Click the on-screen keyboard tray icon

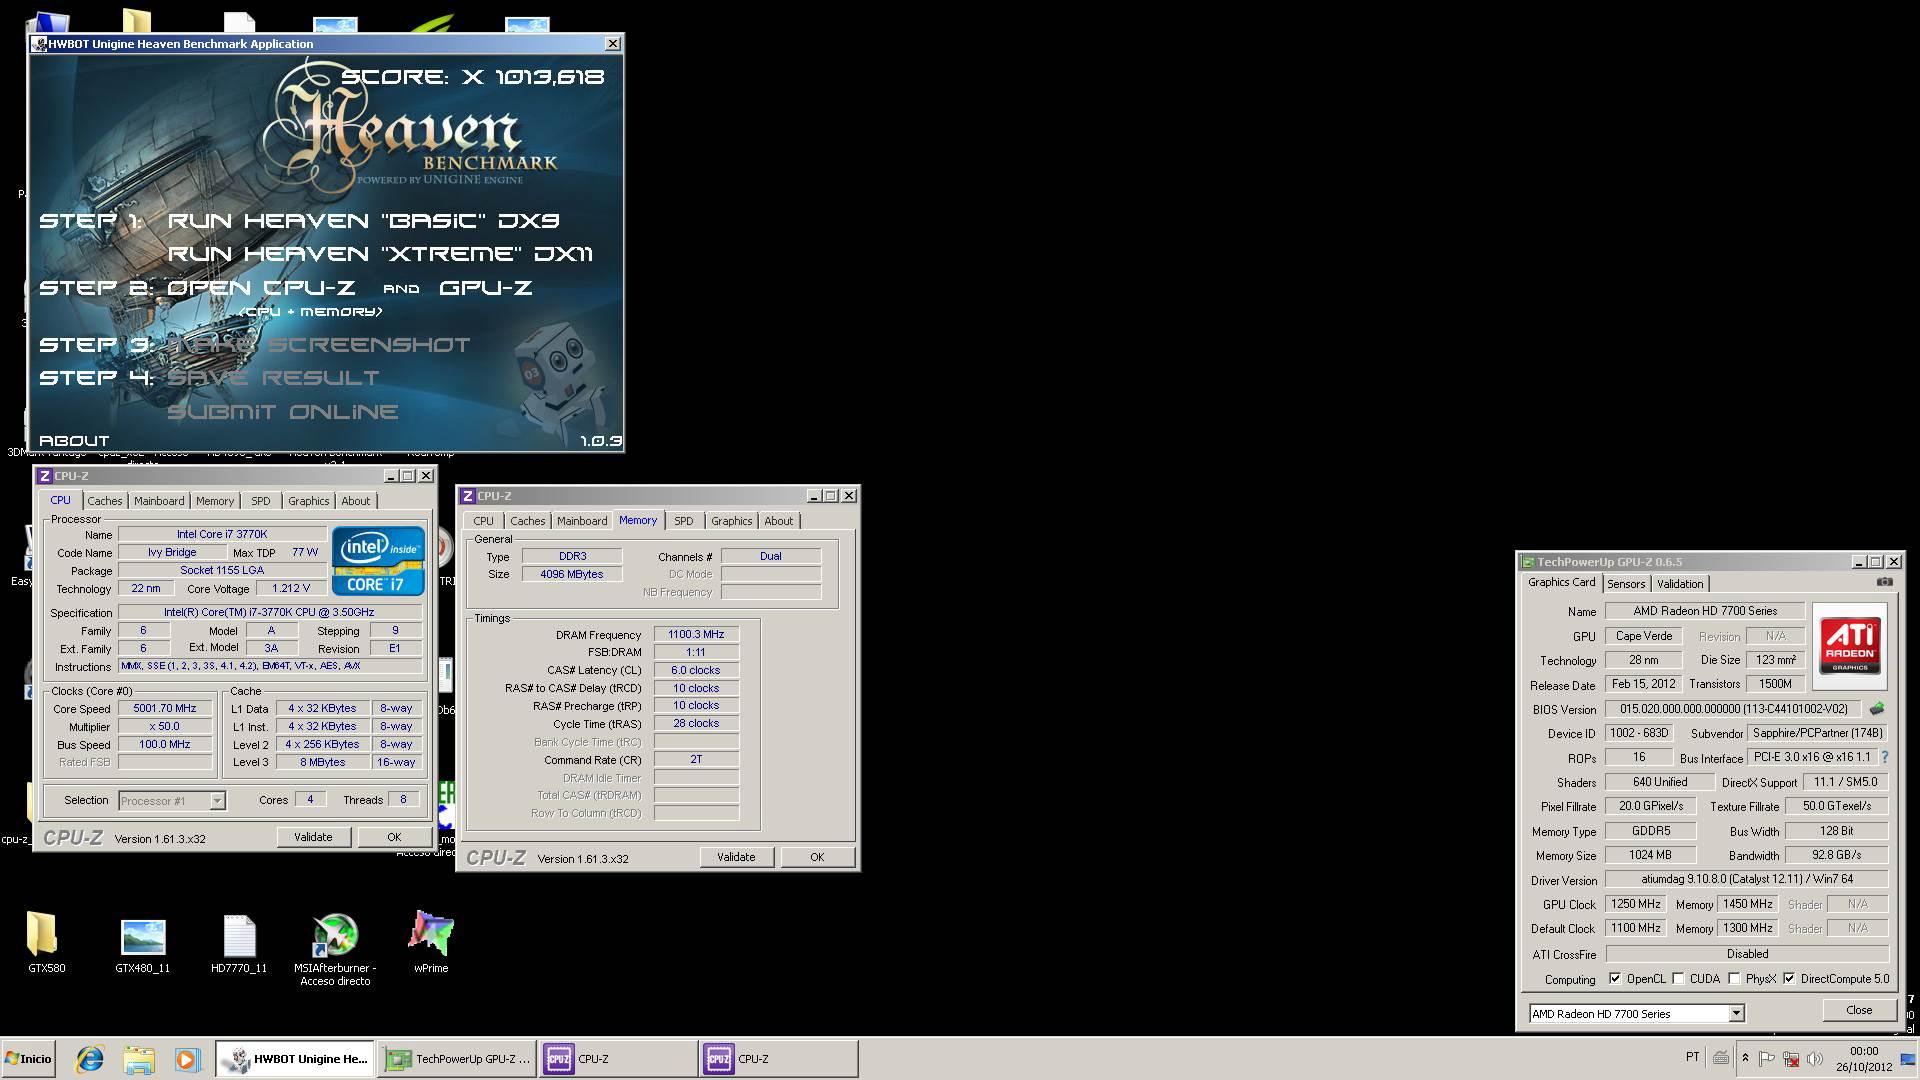point(1721,1058)
